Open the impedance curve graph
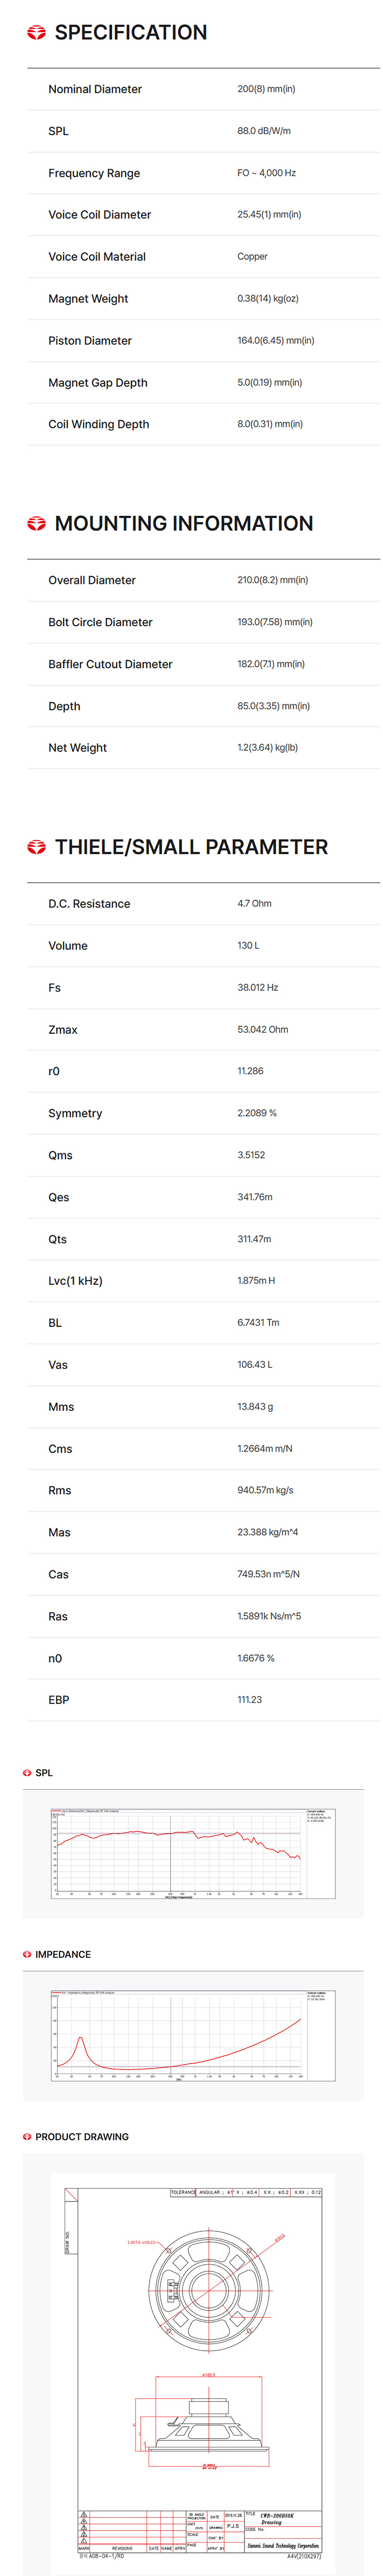This screenshot has width=383, height=2576. coord(192,2034)
